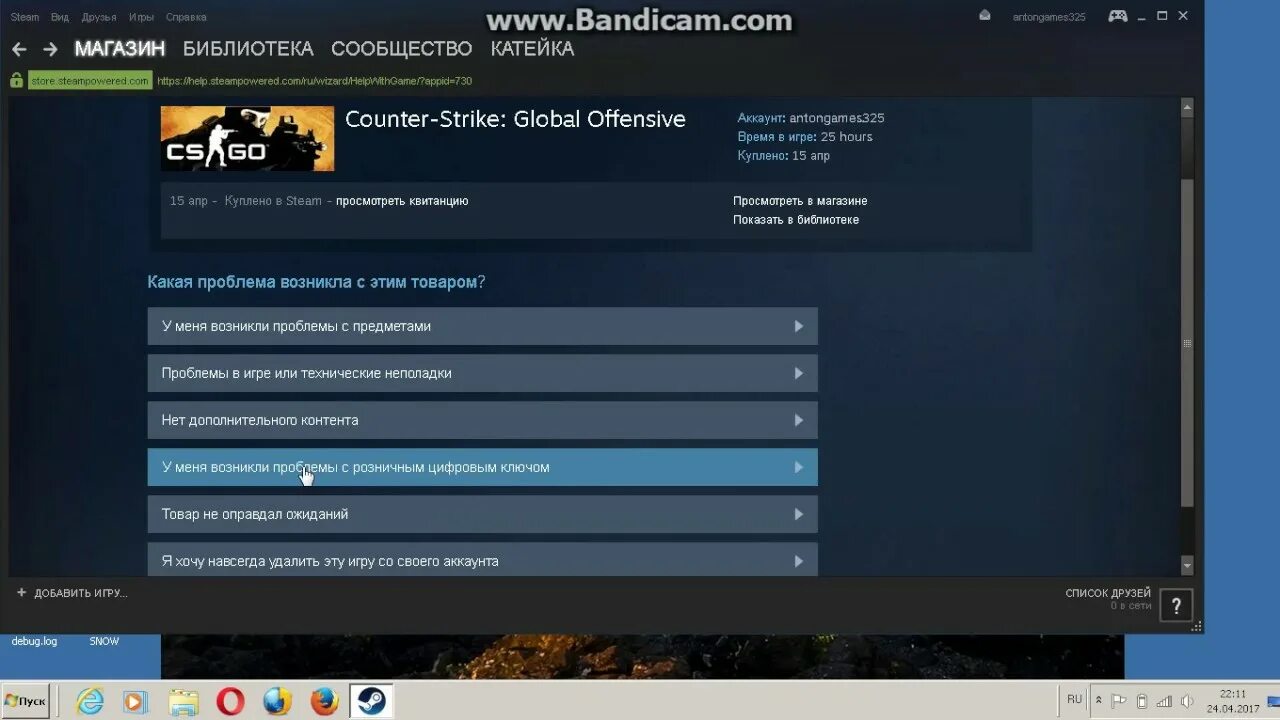This screenshot has width=1280, height=720.
Task: Launch Firefox from the taskbar
Action: coord(324,701)
